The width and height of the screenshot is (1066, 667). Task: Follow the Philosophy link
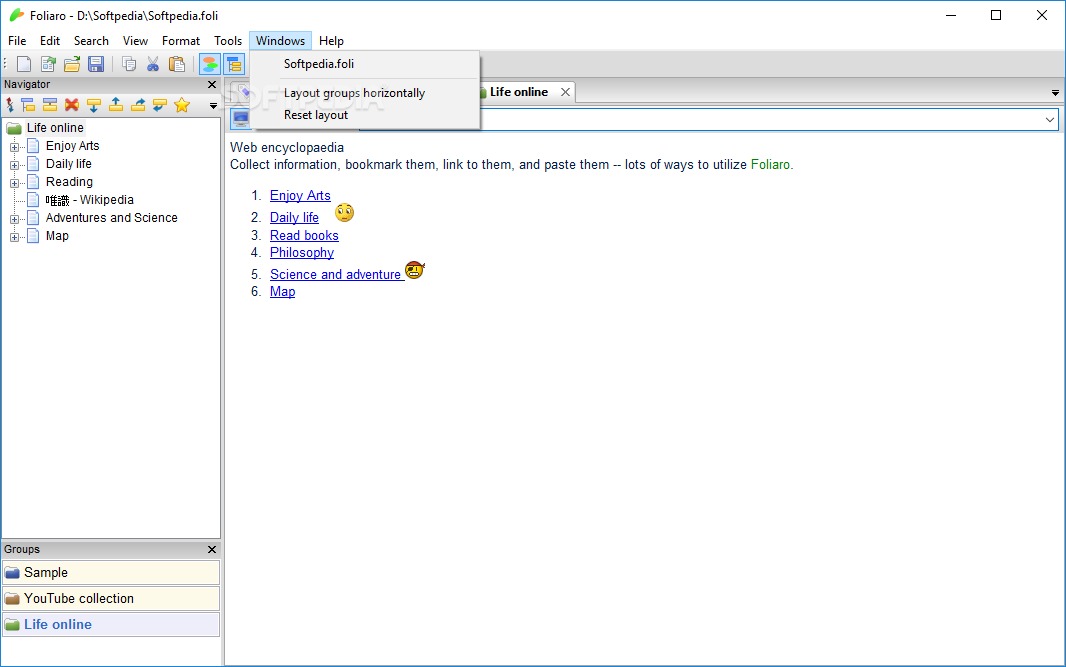(x=302, y=253)
